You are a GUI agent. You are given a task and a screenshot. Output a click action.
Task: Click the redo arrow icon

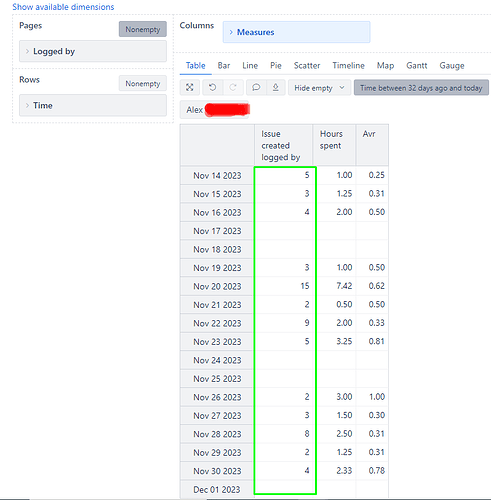233,88
